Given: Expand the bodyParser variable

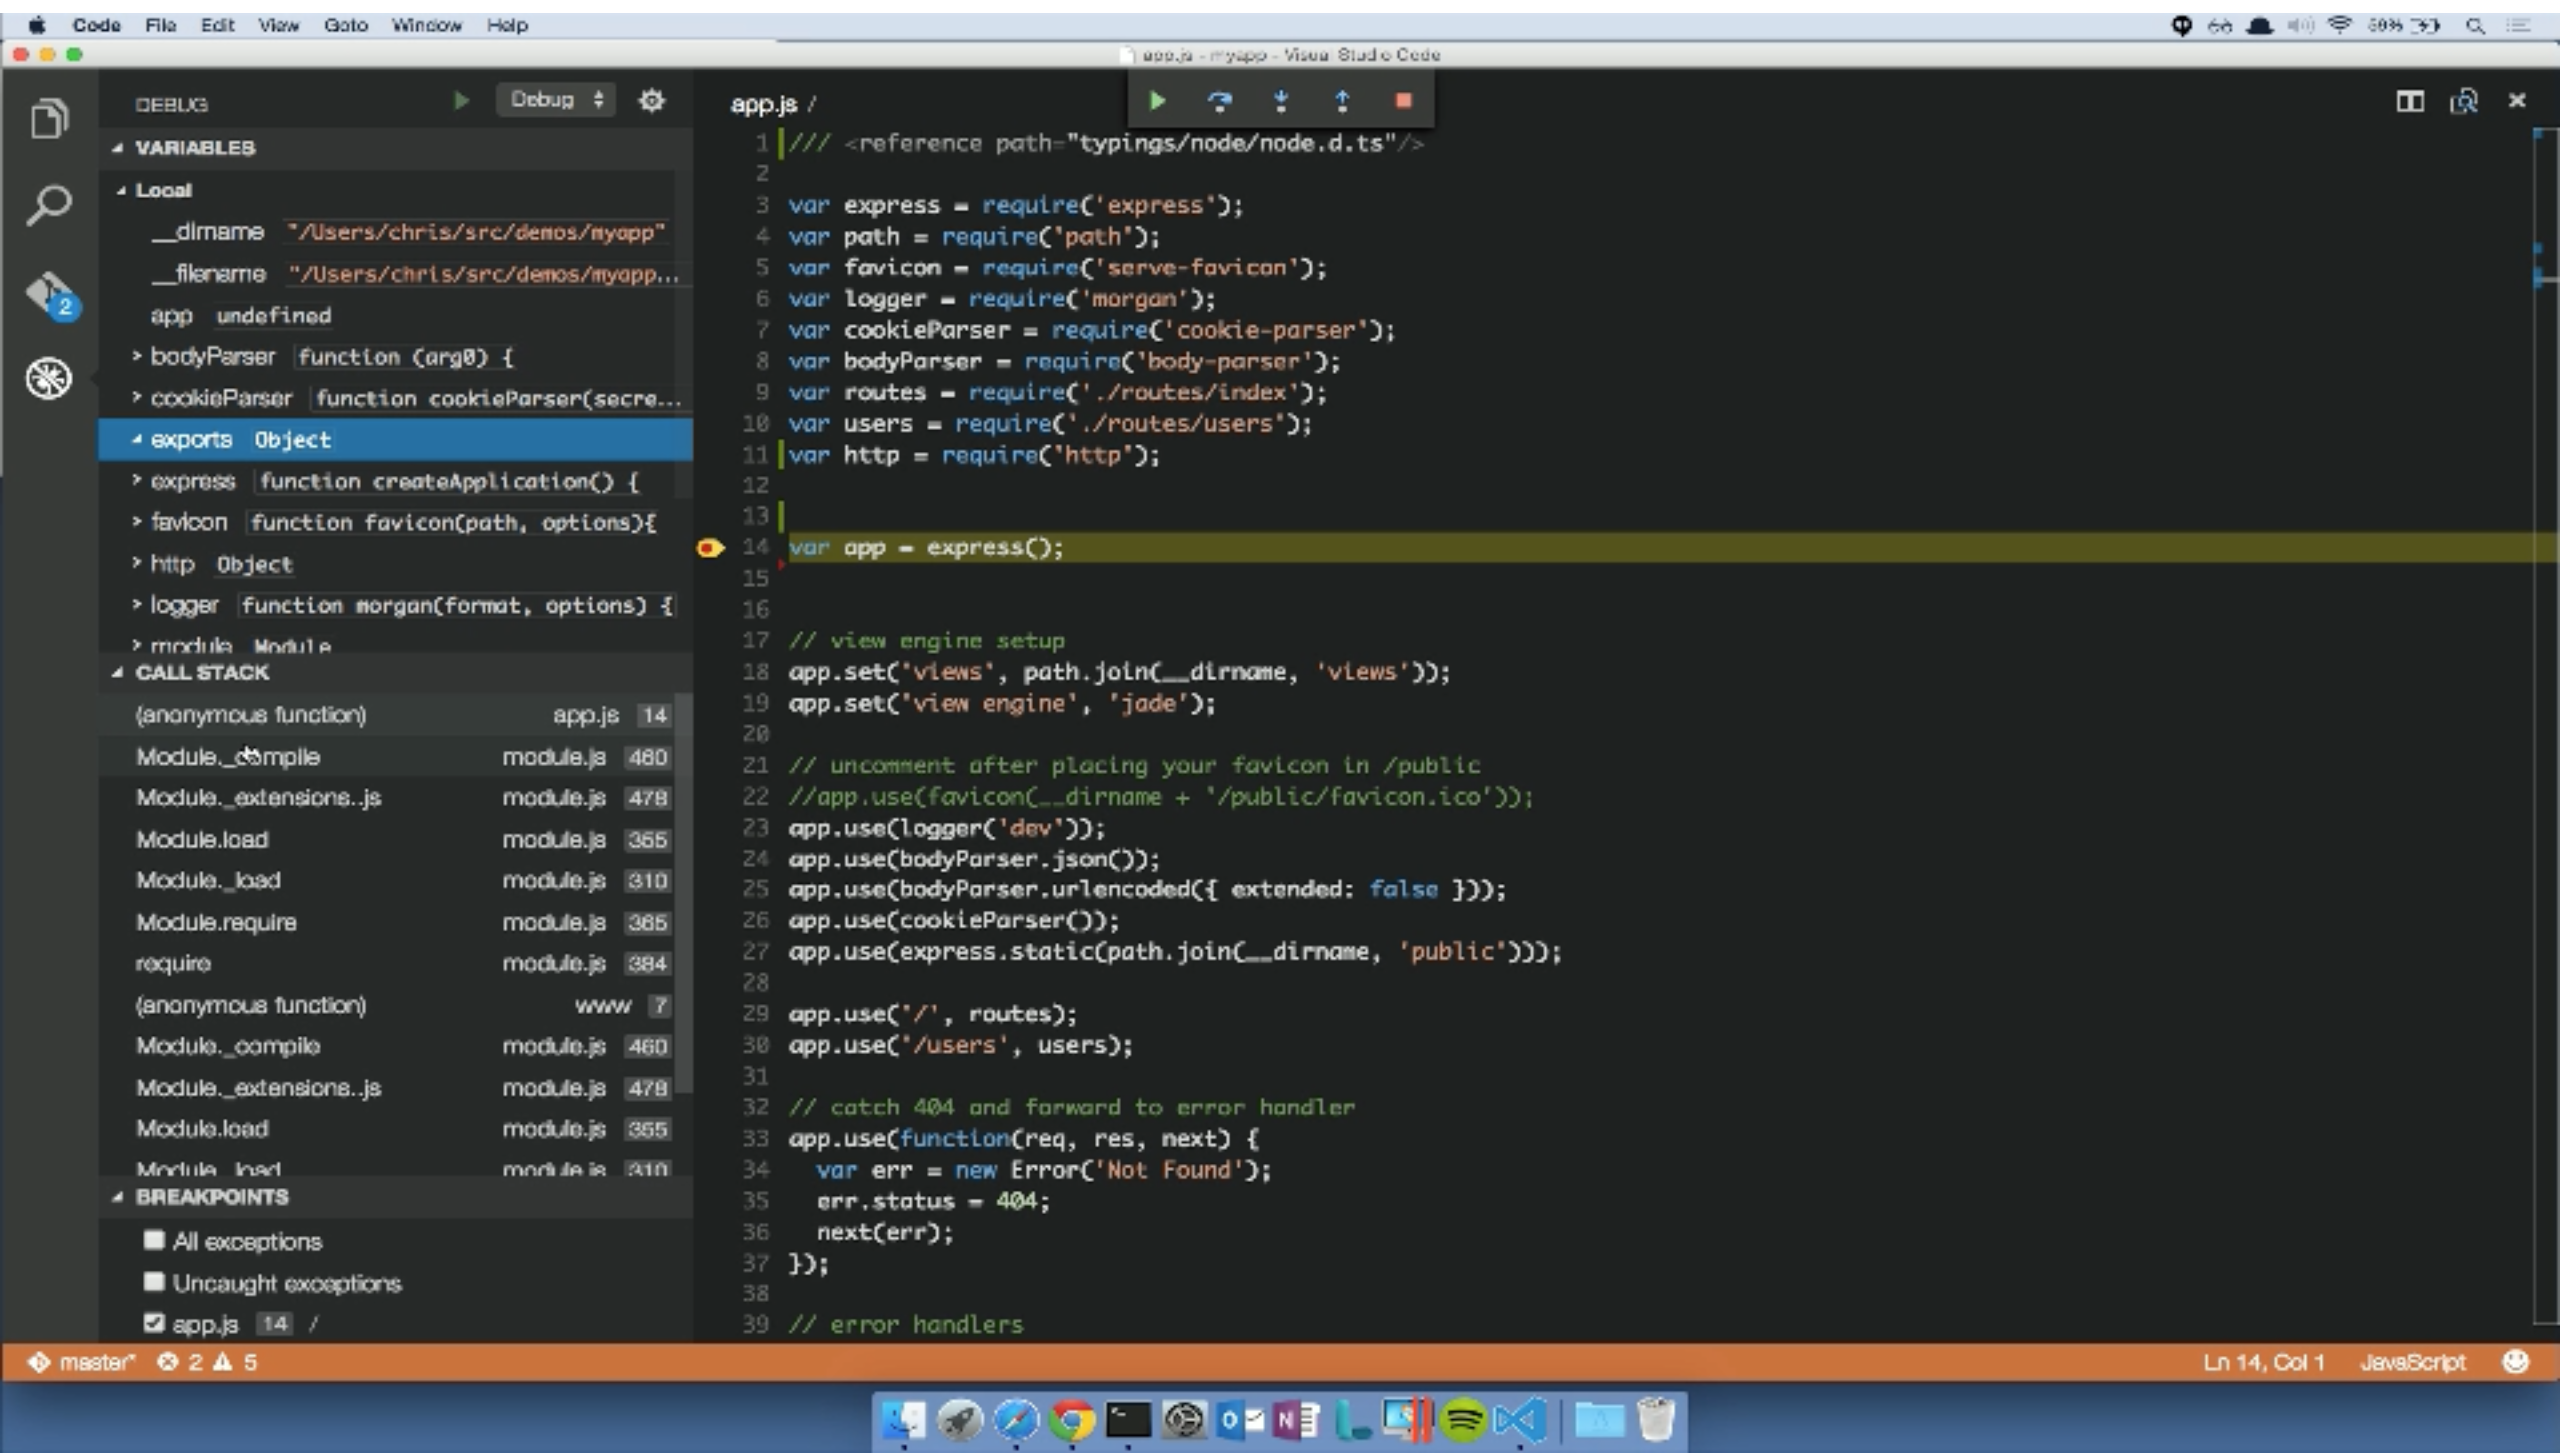Looking at the screenshot, I should (137, 356).
